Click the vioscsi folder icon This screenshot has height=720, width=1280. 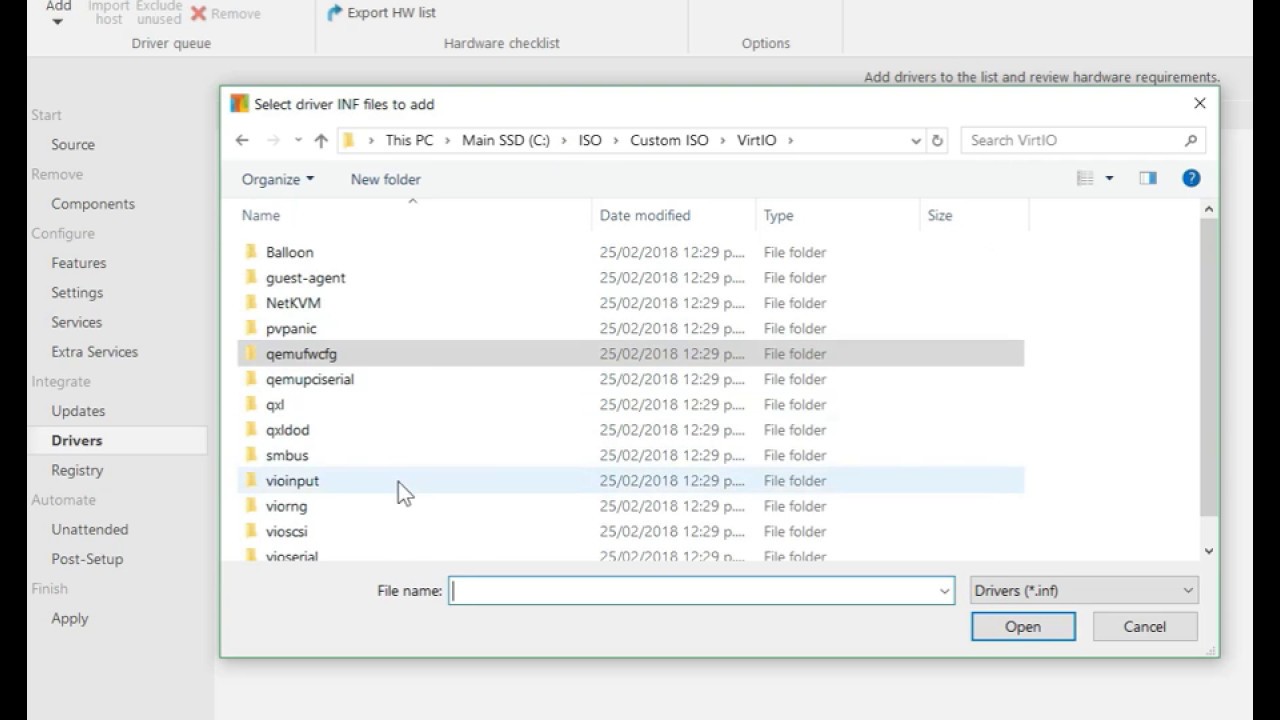(252, 531)
